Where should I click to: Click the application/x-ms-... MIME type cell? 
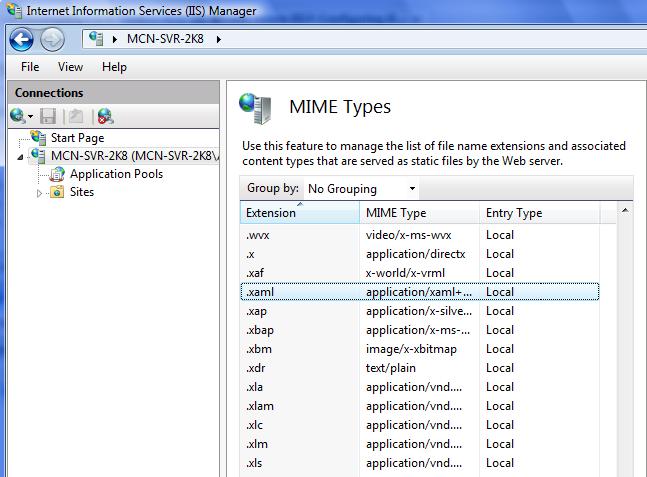click(x=418, y=330)
